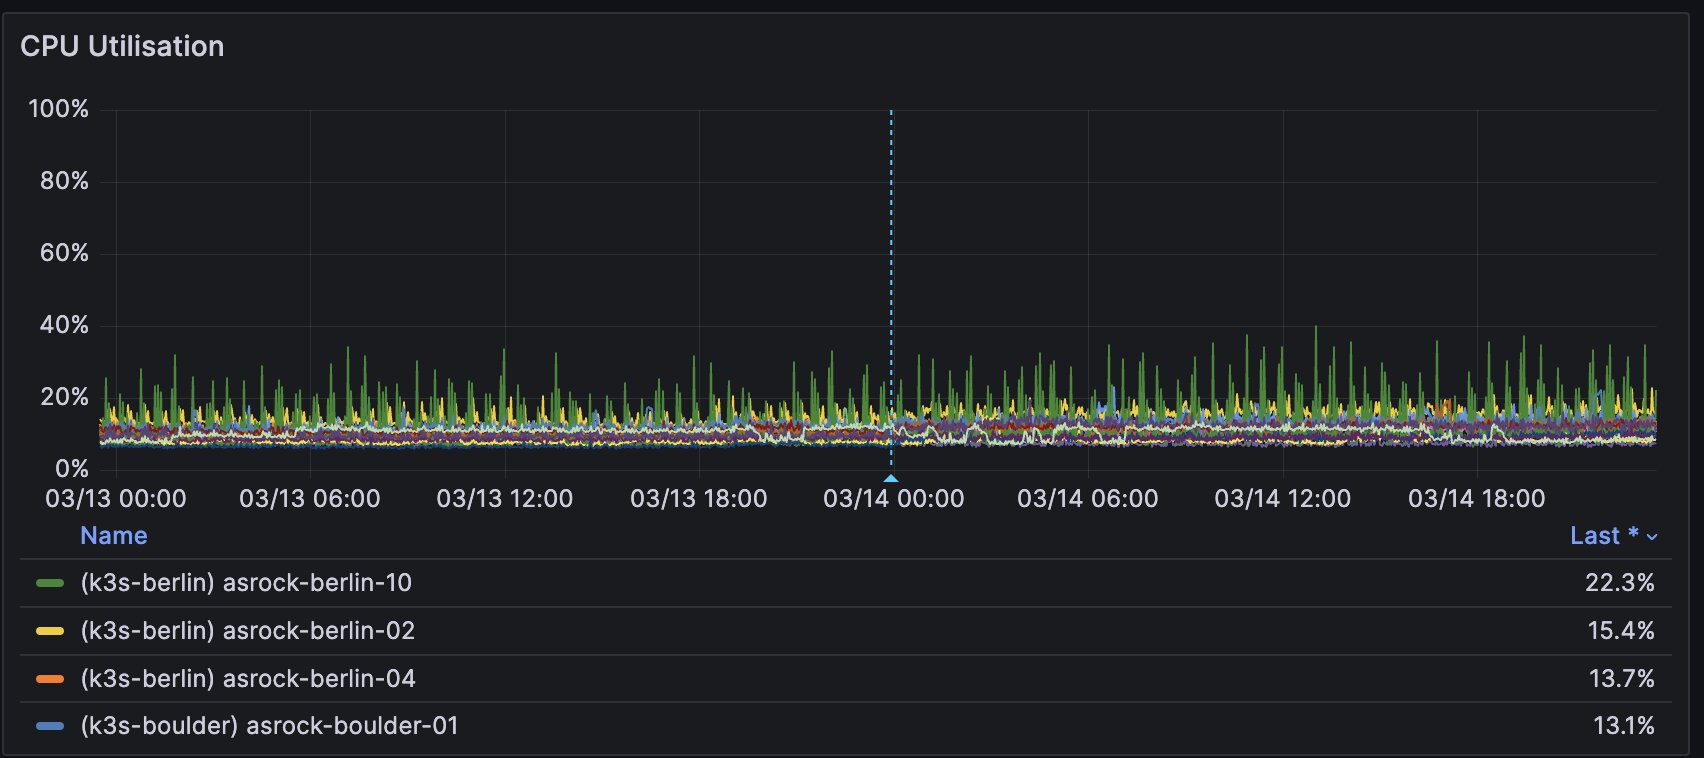
Task: Show only the asrock-berlin-04 series
Action: point(247,679)
